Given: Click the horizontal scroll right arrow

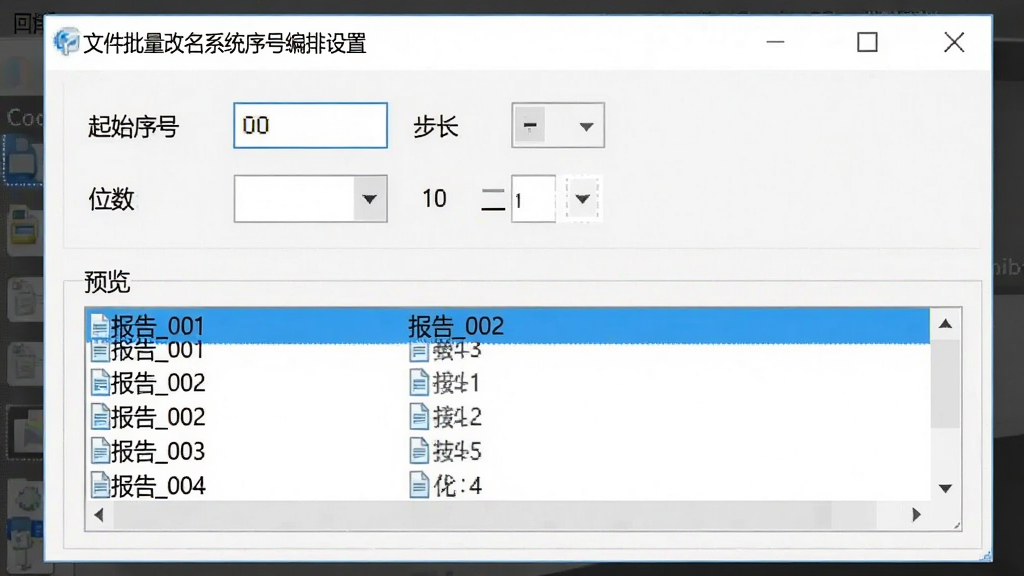Looking at the screenshot, I should [x=916, y=515].
